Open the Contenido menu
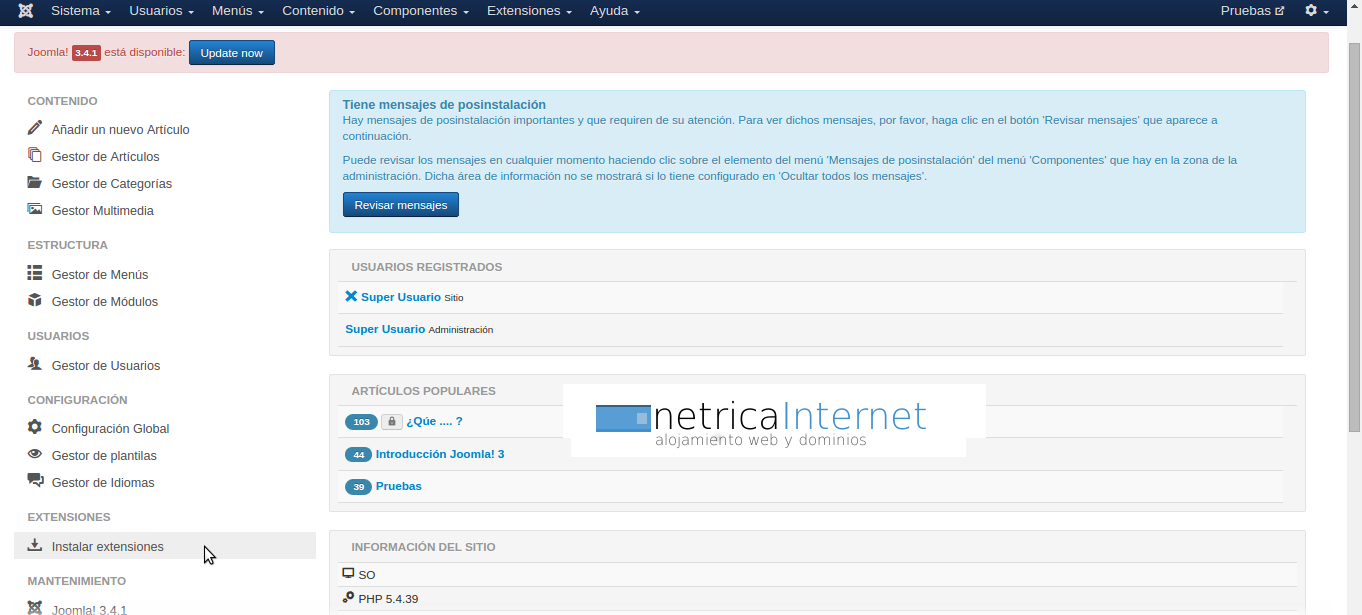The image size is (1362, 615). click(319, 11)
